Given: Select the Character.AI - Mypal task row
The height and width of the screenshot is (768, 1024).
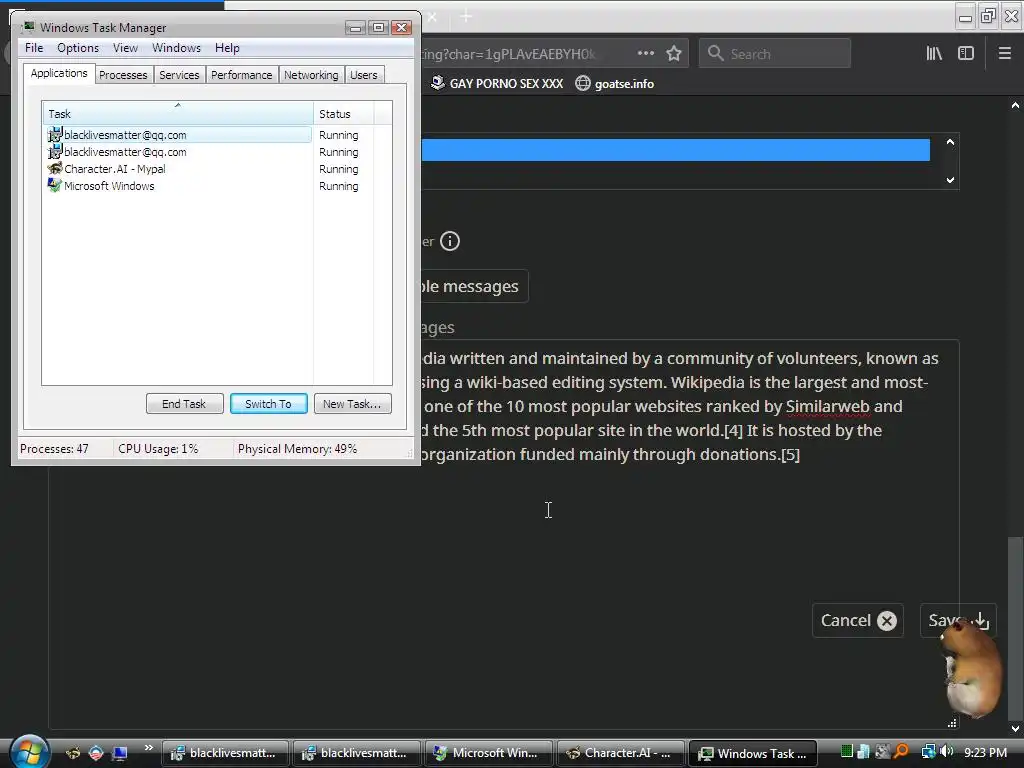Looking at the screenshot, I should click(178, 168).
